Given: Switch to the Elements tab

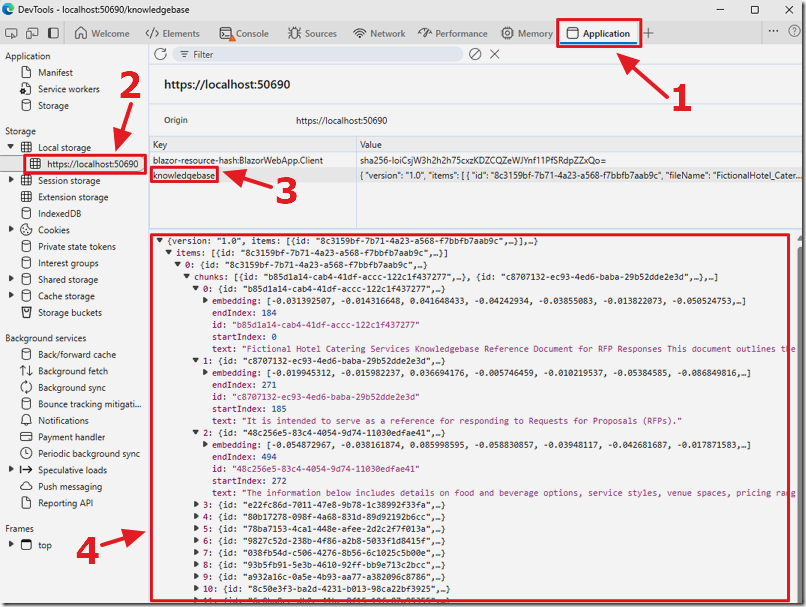Looking at the screenshot, I should (172, 33).
